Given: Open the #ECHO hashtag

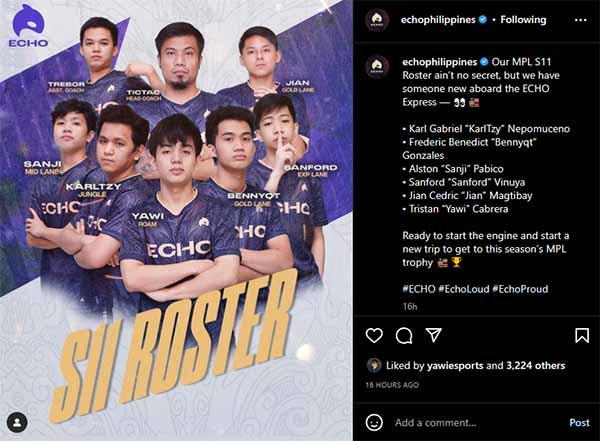Looking at the screenshot, I should 419,289.
